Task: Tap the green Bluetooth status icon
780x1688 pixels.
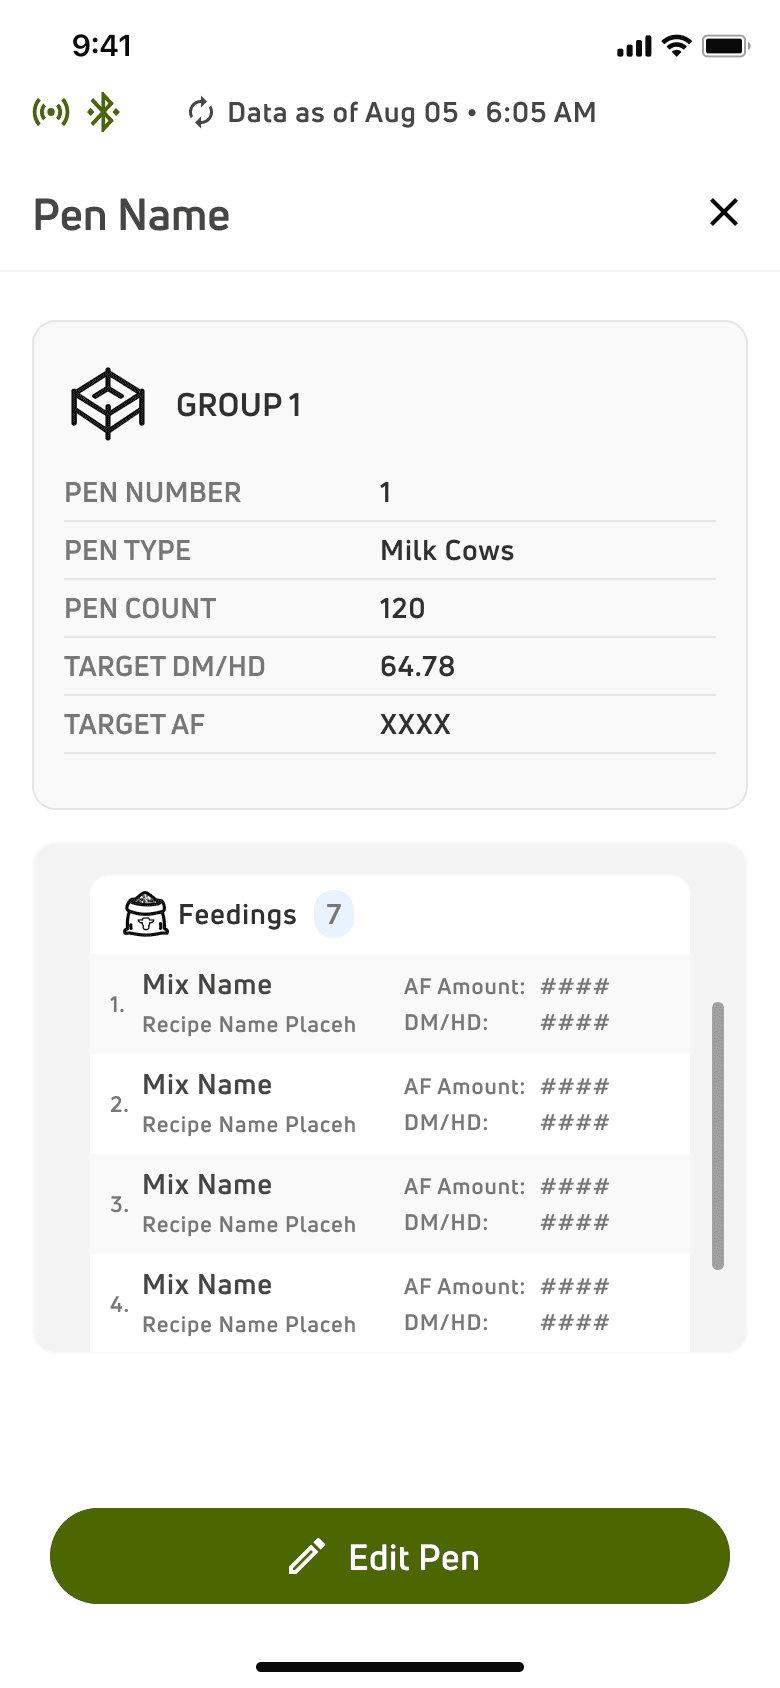Action: (x=103, y=112)
